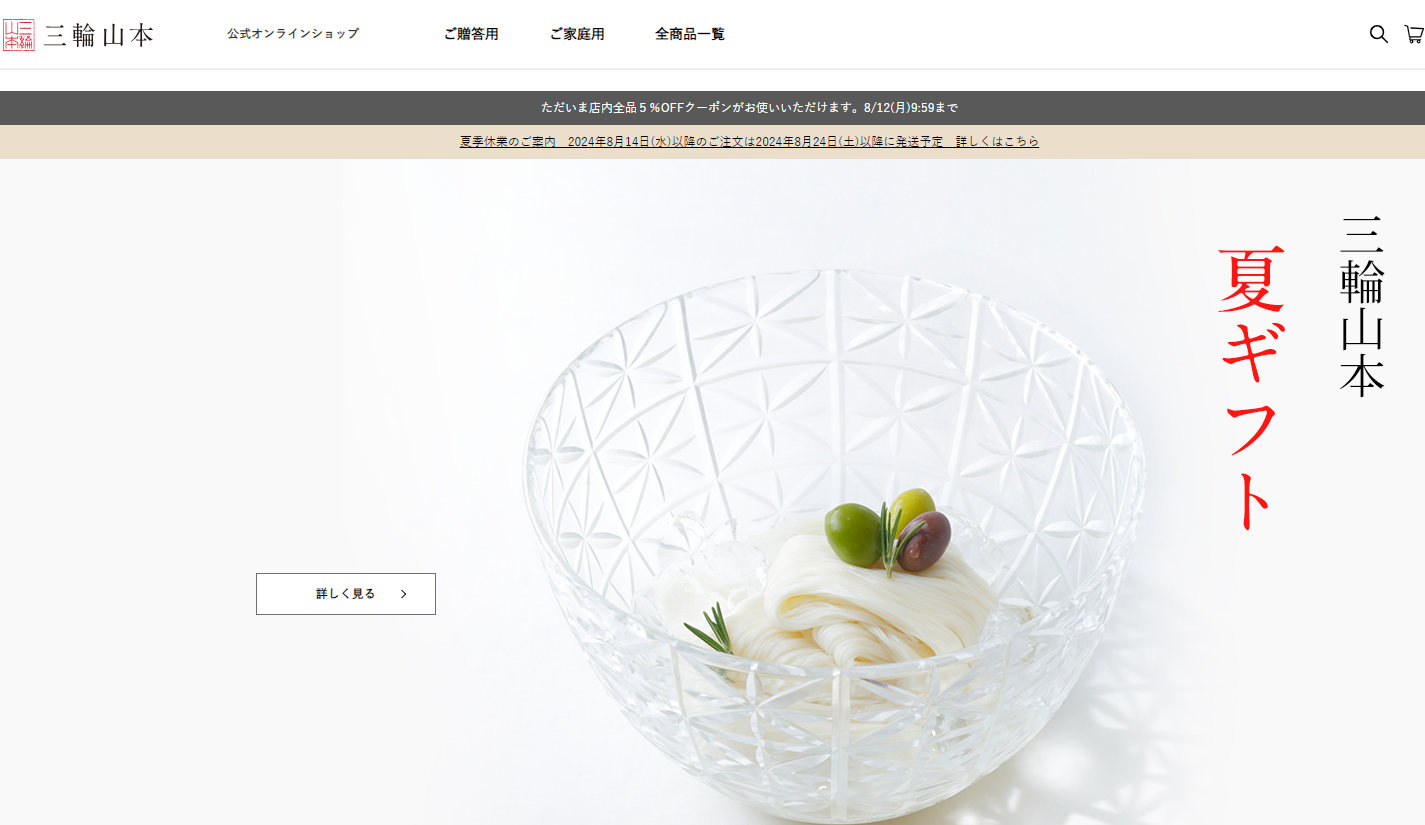Click the 三輪山本 header logo text
1425x825 pixels.
click(98, 35)
